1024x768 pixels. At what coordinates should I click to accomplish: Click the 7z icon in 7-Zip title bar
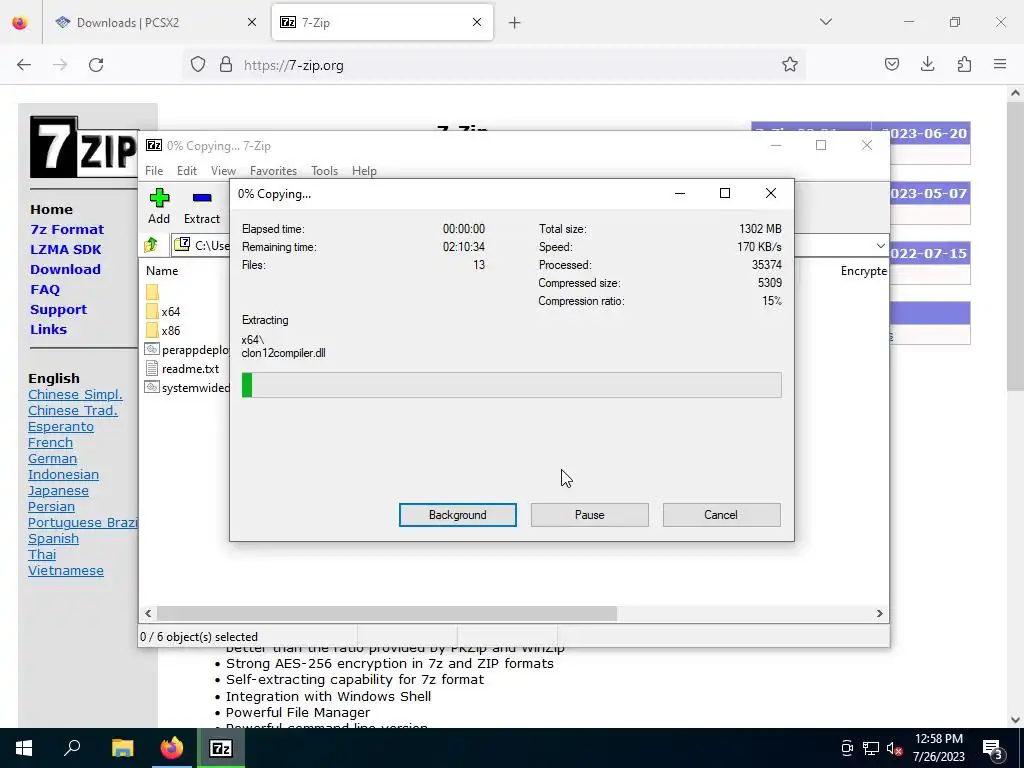pyautogui.click(x=153, y=145)
